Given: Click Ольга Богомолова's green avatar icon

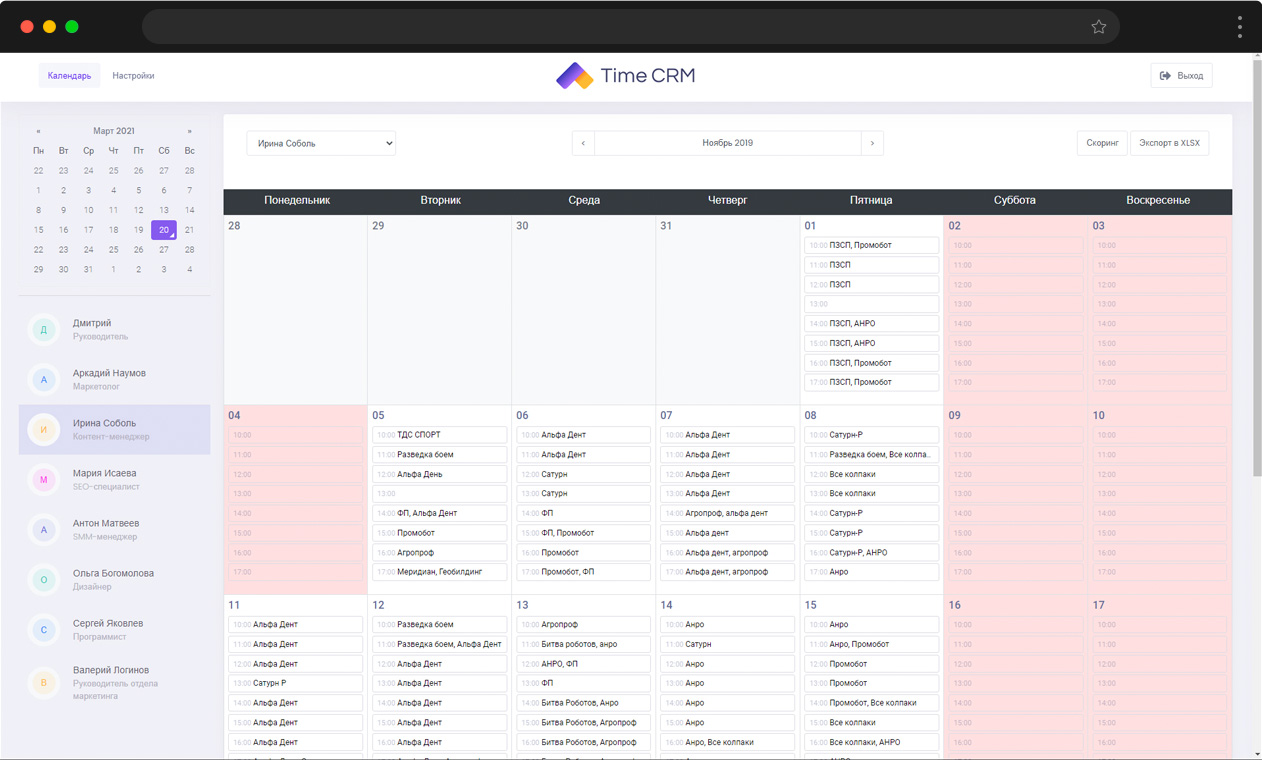Looking at the screenshot, I should tap(44, 580).
